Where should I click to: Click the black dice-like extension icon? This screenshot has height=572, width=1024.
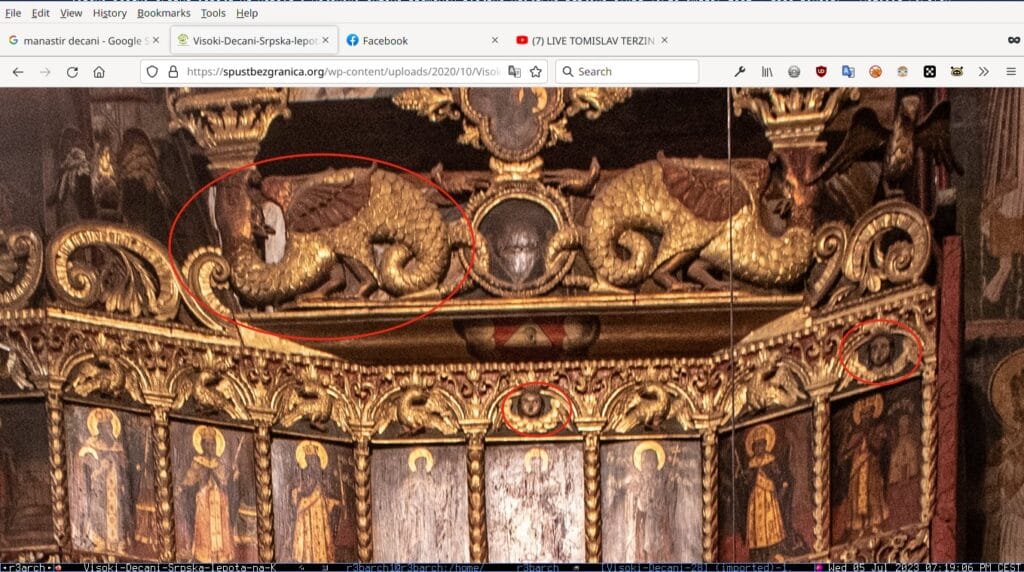coord(929,72)
